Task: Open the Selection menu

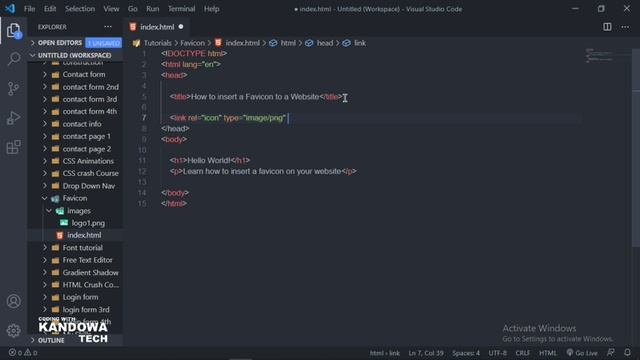Action: [80, 9]
